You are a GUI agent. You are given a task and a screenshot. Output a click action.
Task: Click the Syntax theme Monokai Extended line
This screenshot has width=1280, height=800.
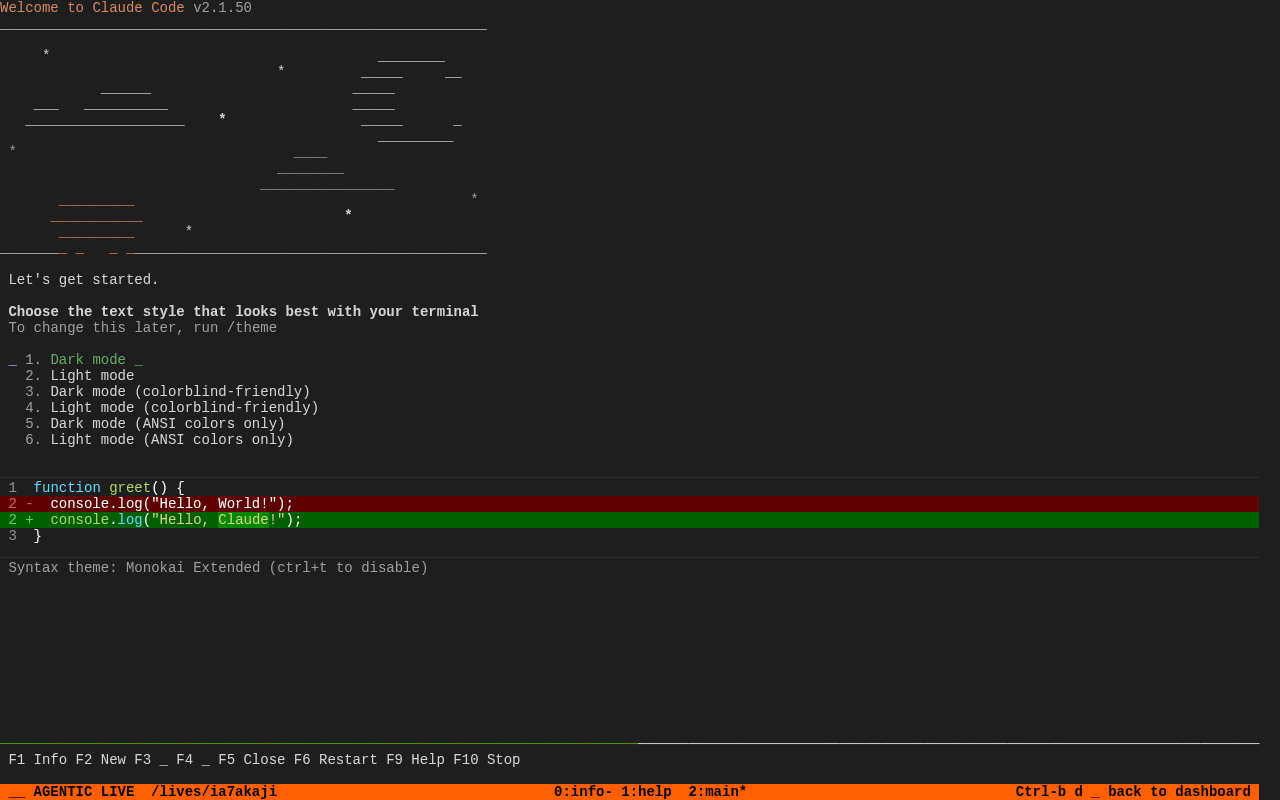coord(218,568)
